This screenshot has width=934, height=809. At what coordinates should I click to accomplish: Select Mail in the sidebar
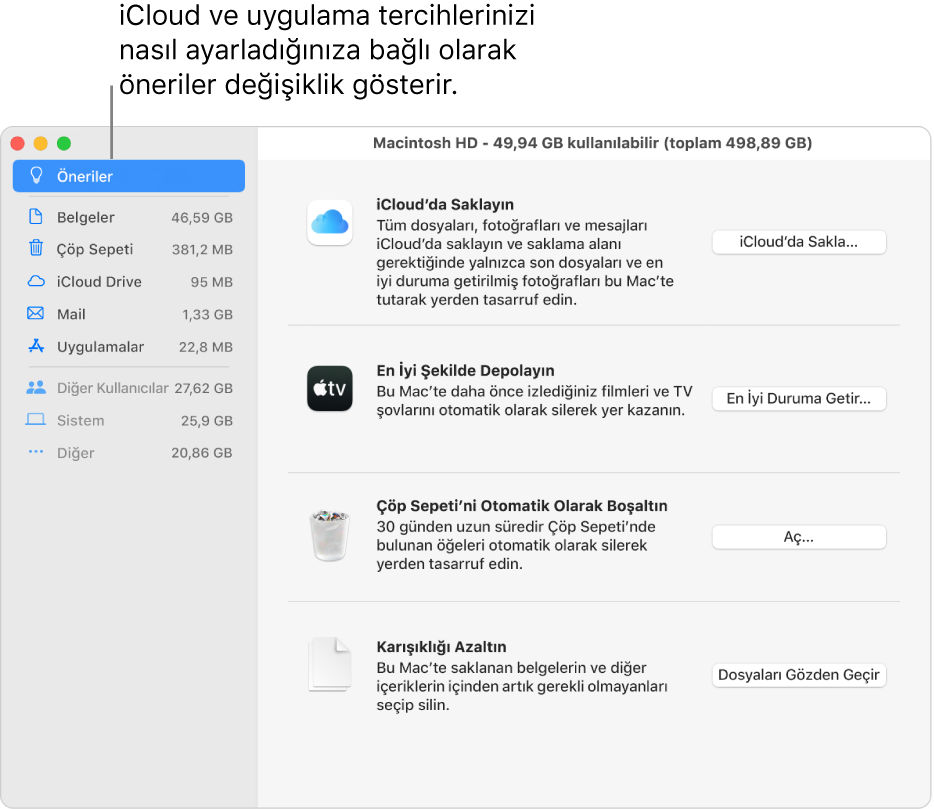coord(130,314)
